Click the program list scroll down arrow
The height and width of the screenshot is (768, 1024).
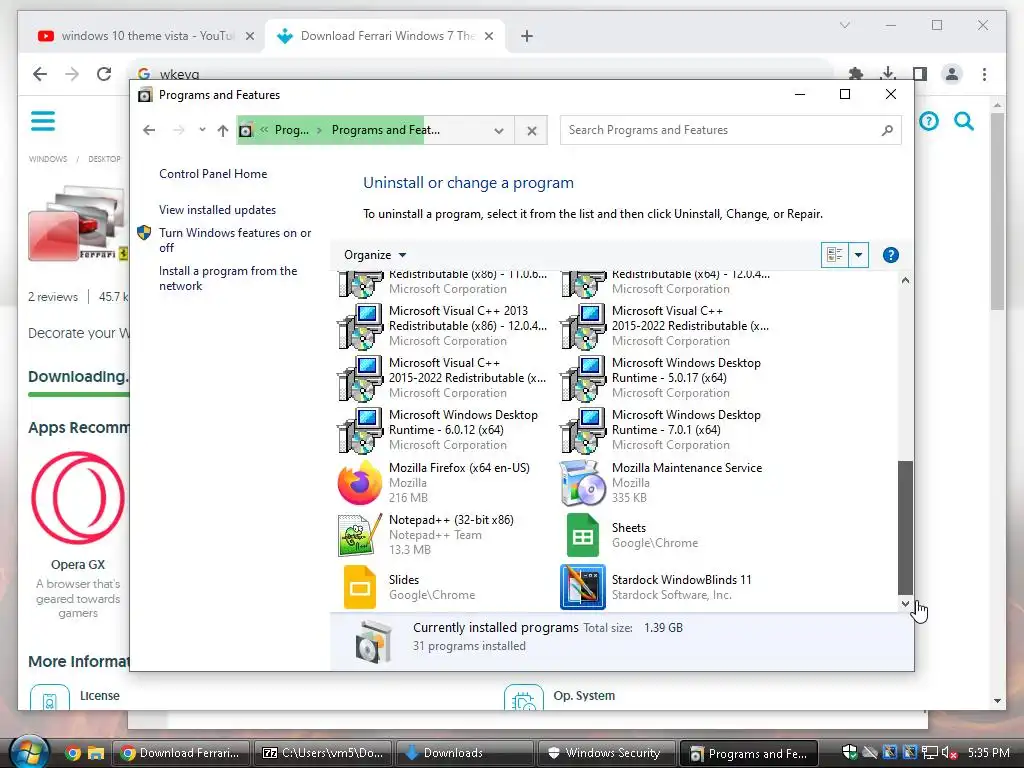tap(905, 603)
